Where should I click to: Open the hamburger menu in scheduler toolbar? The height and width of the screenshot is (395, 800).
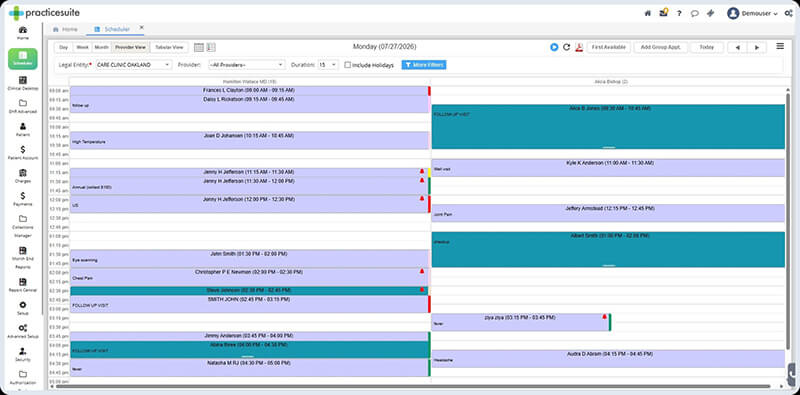click(780, 46)
